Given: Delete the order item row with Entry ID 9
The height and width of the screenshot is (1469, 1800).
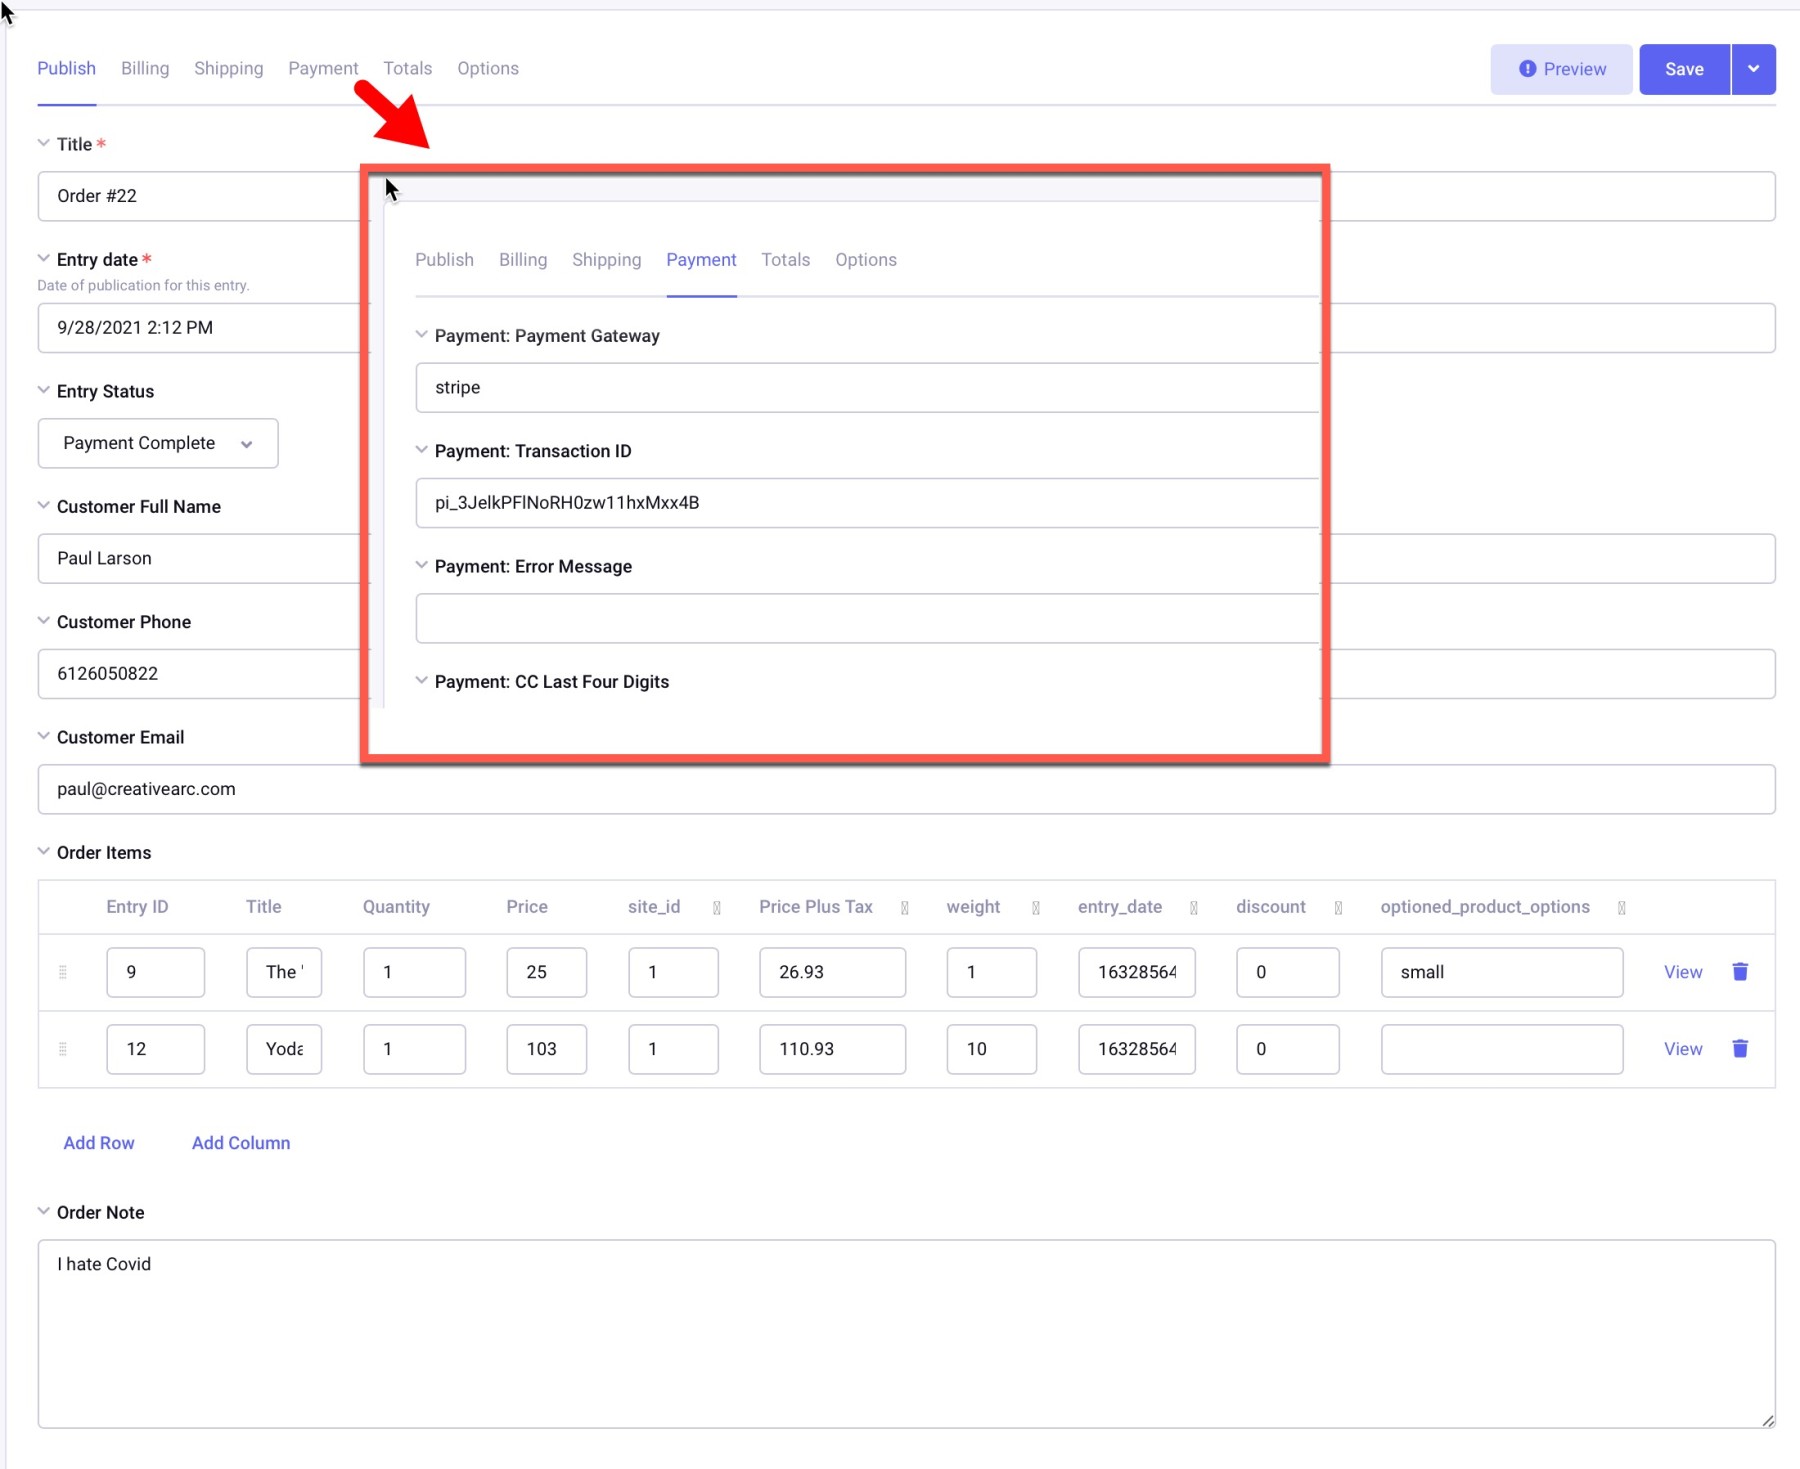Looking at the screenshot, I should pyautogui.click(x=1740, y=972).
